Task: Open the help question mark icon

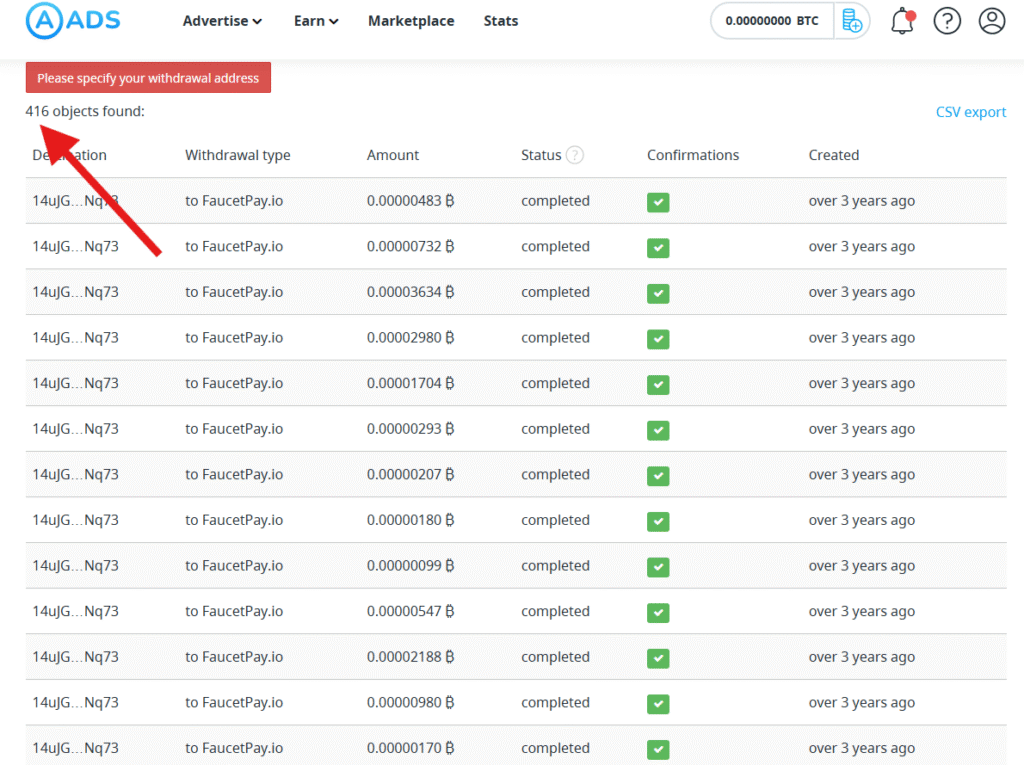Action: pos(947,21)
